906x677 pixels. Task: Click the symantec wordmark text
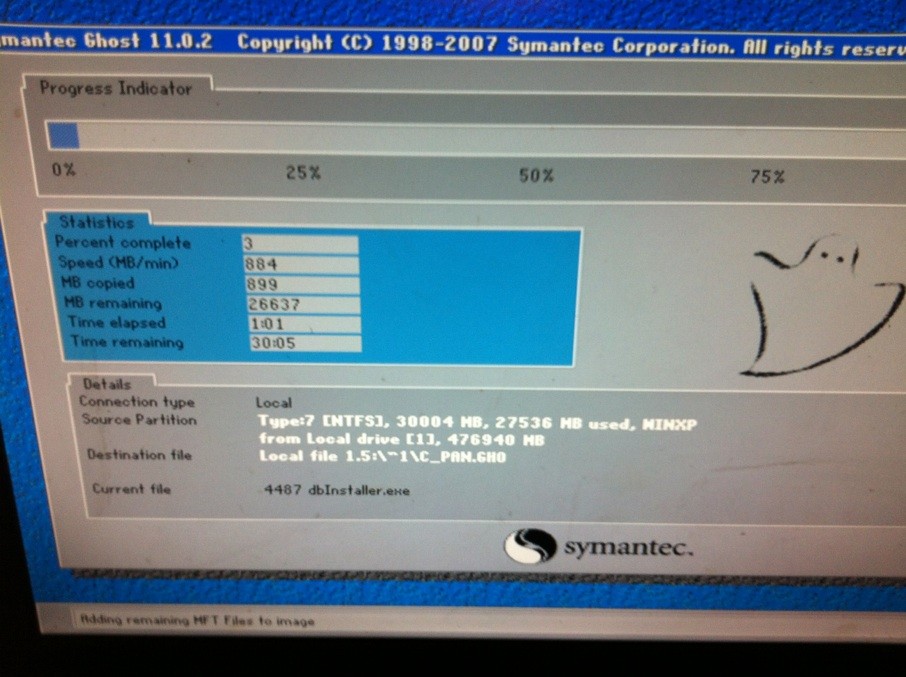pyautogui.click(x=628, y=546)
